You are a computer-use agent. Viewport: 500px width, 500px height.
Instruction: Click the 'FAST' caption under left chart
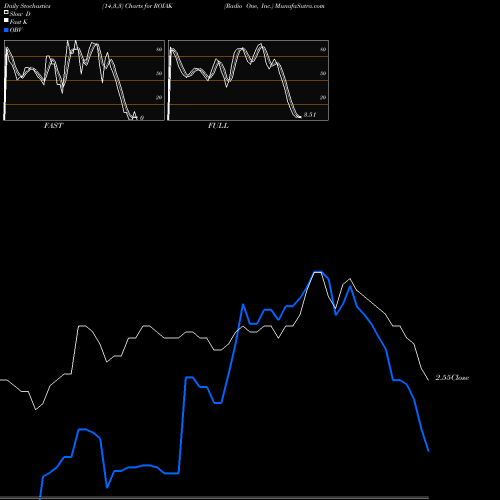(53, 126)
